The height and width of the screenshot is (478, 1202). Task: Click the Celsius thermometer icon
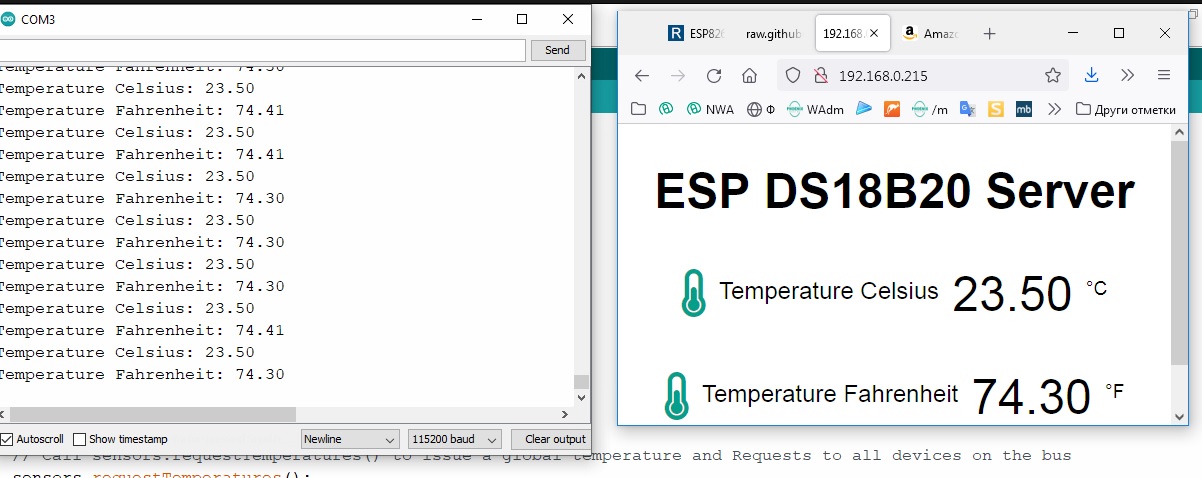point(693,293)
